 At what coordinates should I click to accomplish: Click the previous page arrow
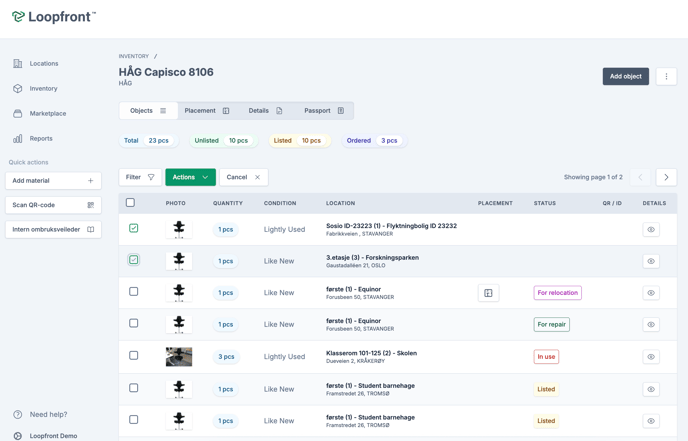point(640,177)
